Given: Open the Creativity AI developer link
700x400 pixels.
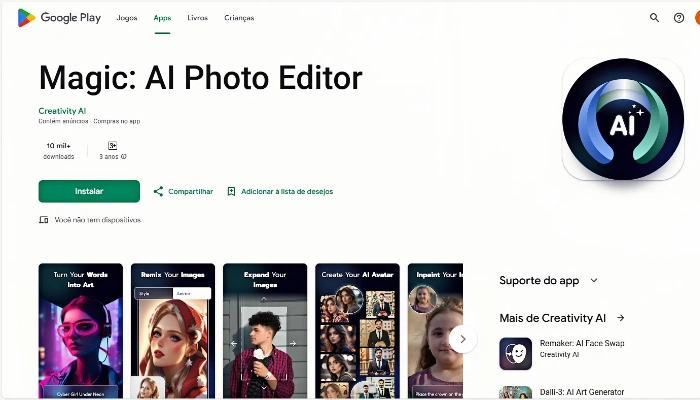Looking at the screenshot, I should [x=62, y=111].
